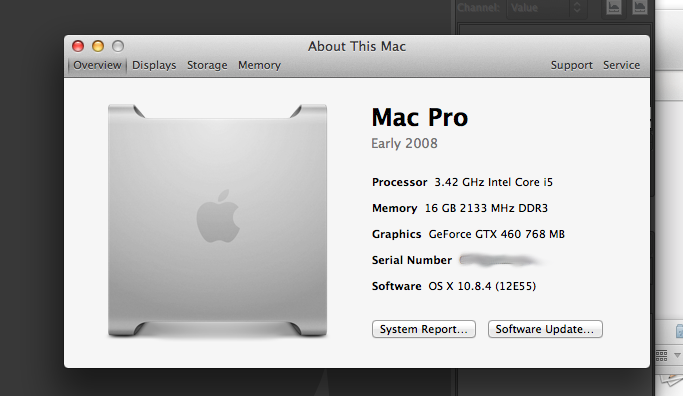683x396 pixels.
Task: Click the 16 GB 2133 MHz DDR3 text
Action: pyautogui.click(x=486, y=208)
